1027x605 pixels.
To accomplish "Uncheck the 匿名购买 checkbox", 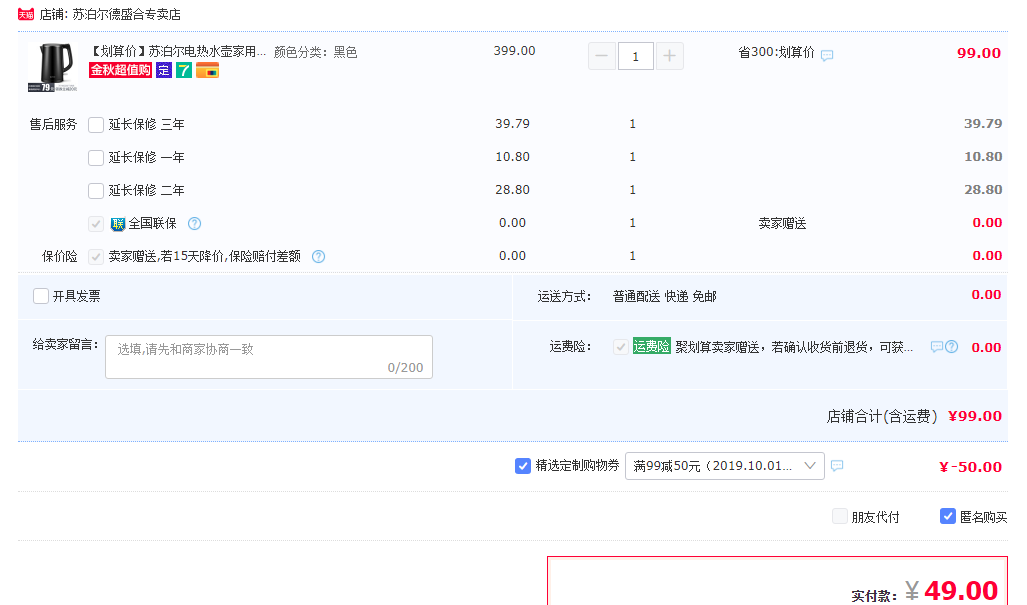I will coord(948,517).
